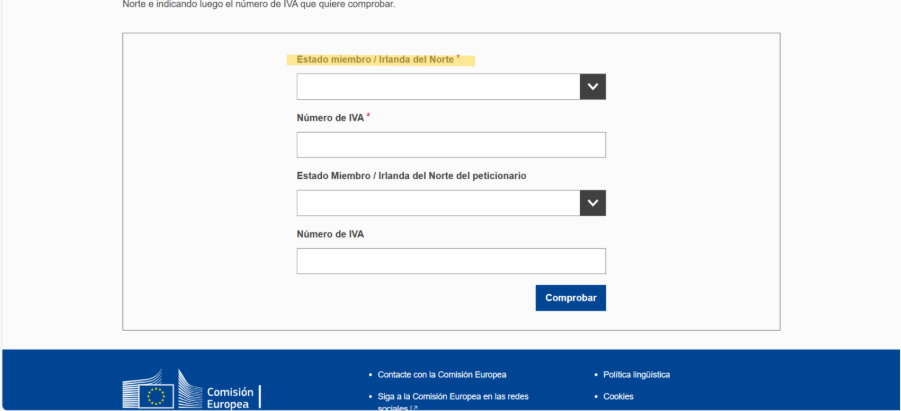Click chevron arrow of the peticionario country dropdown

pos(592,203)
